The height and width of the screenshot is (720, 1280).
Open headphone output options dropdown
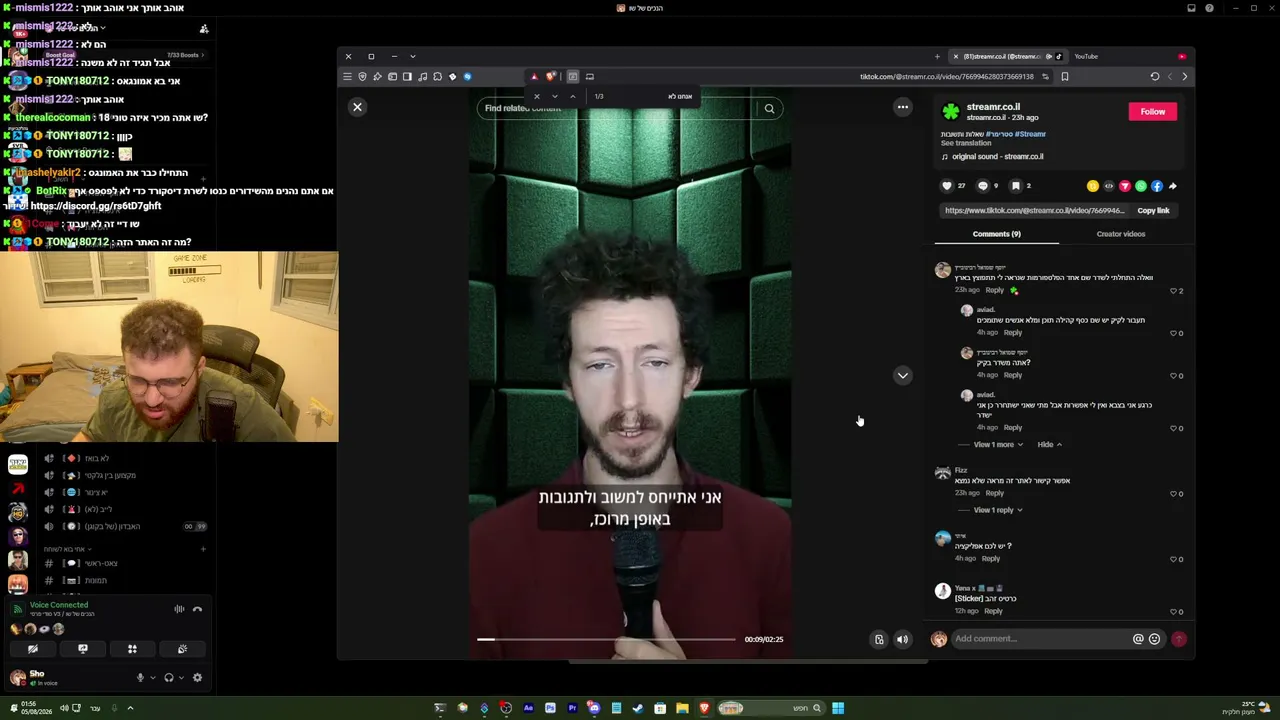click(x=181, y=678)
